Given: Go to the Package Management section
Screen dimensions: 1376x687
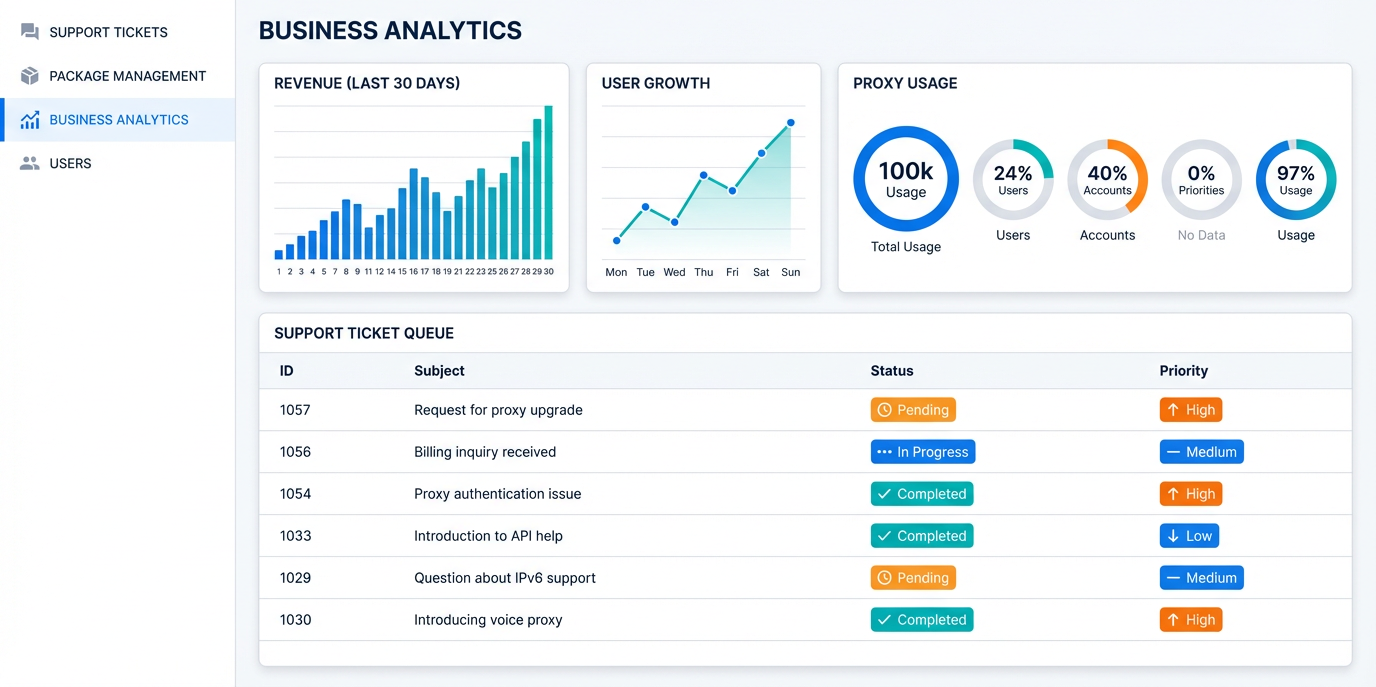Looking at the screenshot, I should (118, 76).
